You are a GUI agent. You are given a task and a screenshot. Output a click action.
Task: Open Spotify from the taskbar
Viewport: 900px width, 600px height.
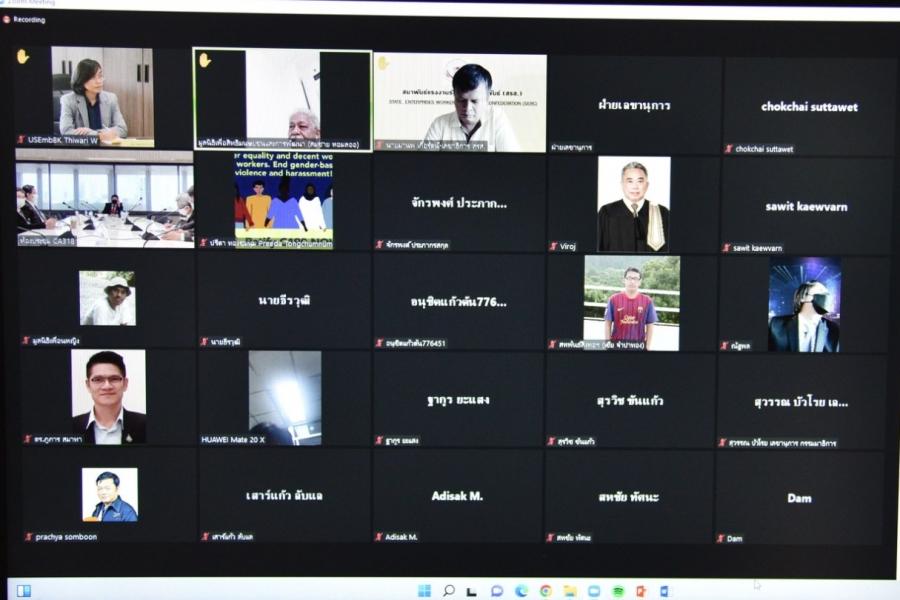(x=618, y=591)
